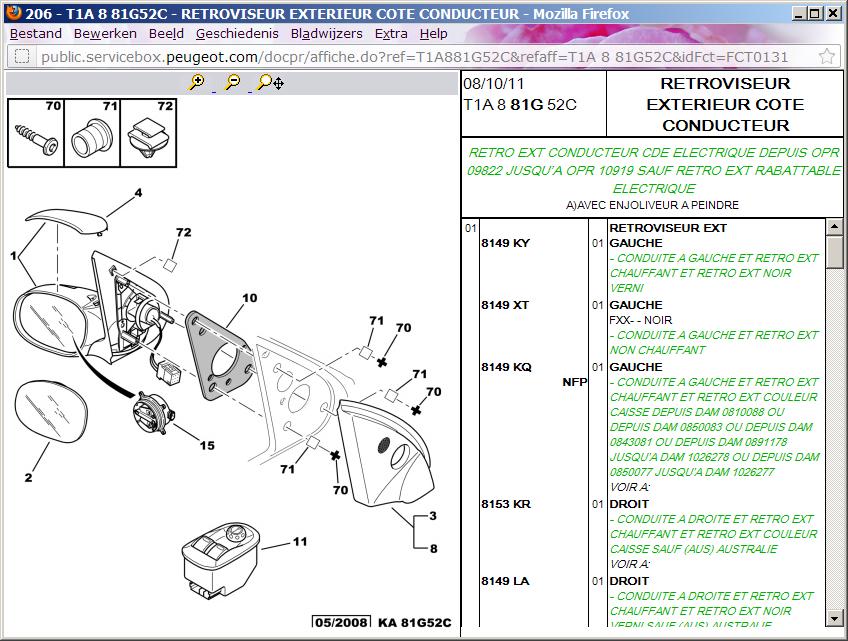Click callout number 1 for the mirror assembly

click(13, 255)
